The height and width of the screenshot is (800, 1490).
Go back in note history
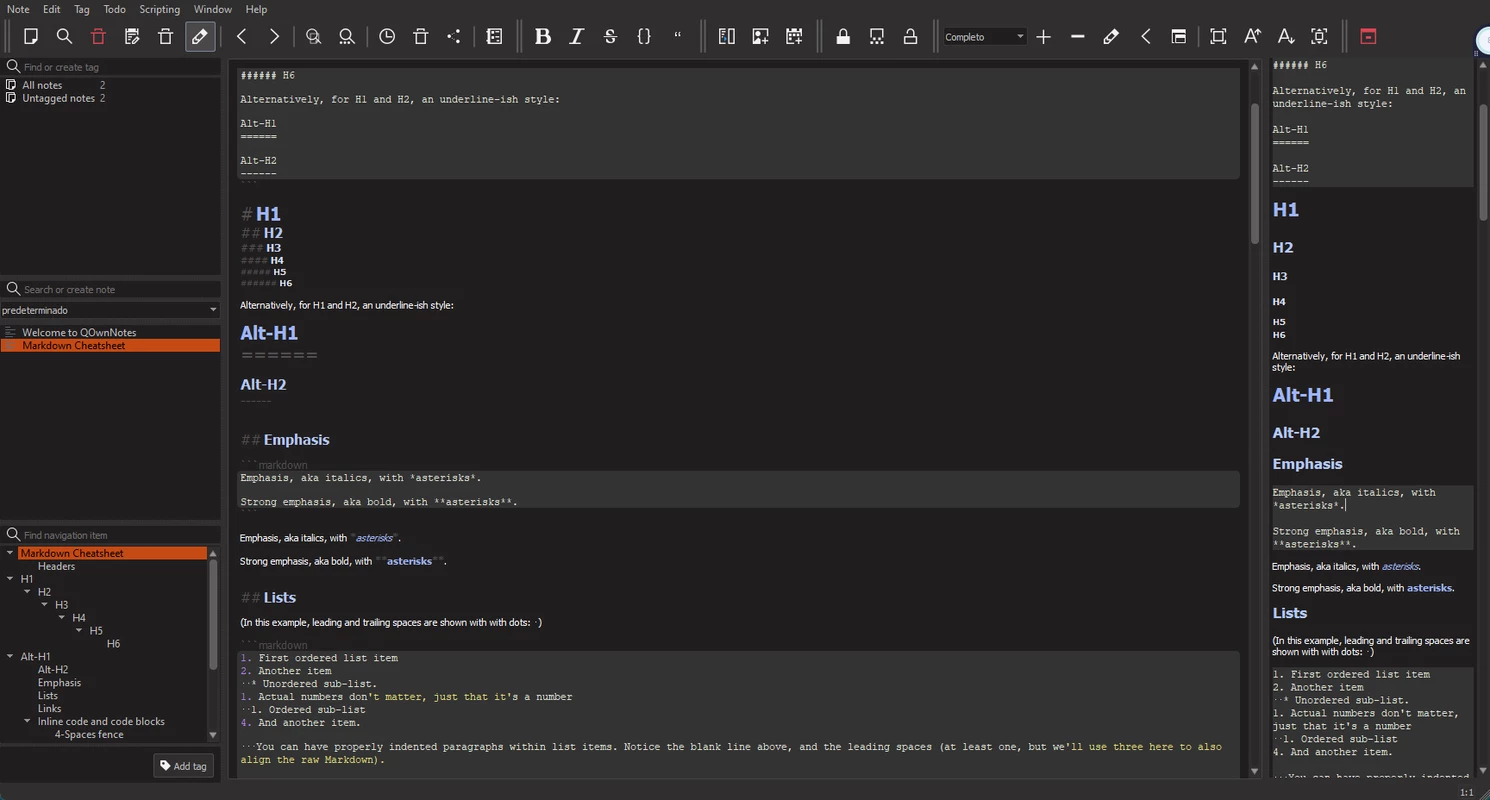[241, 37]
